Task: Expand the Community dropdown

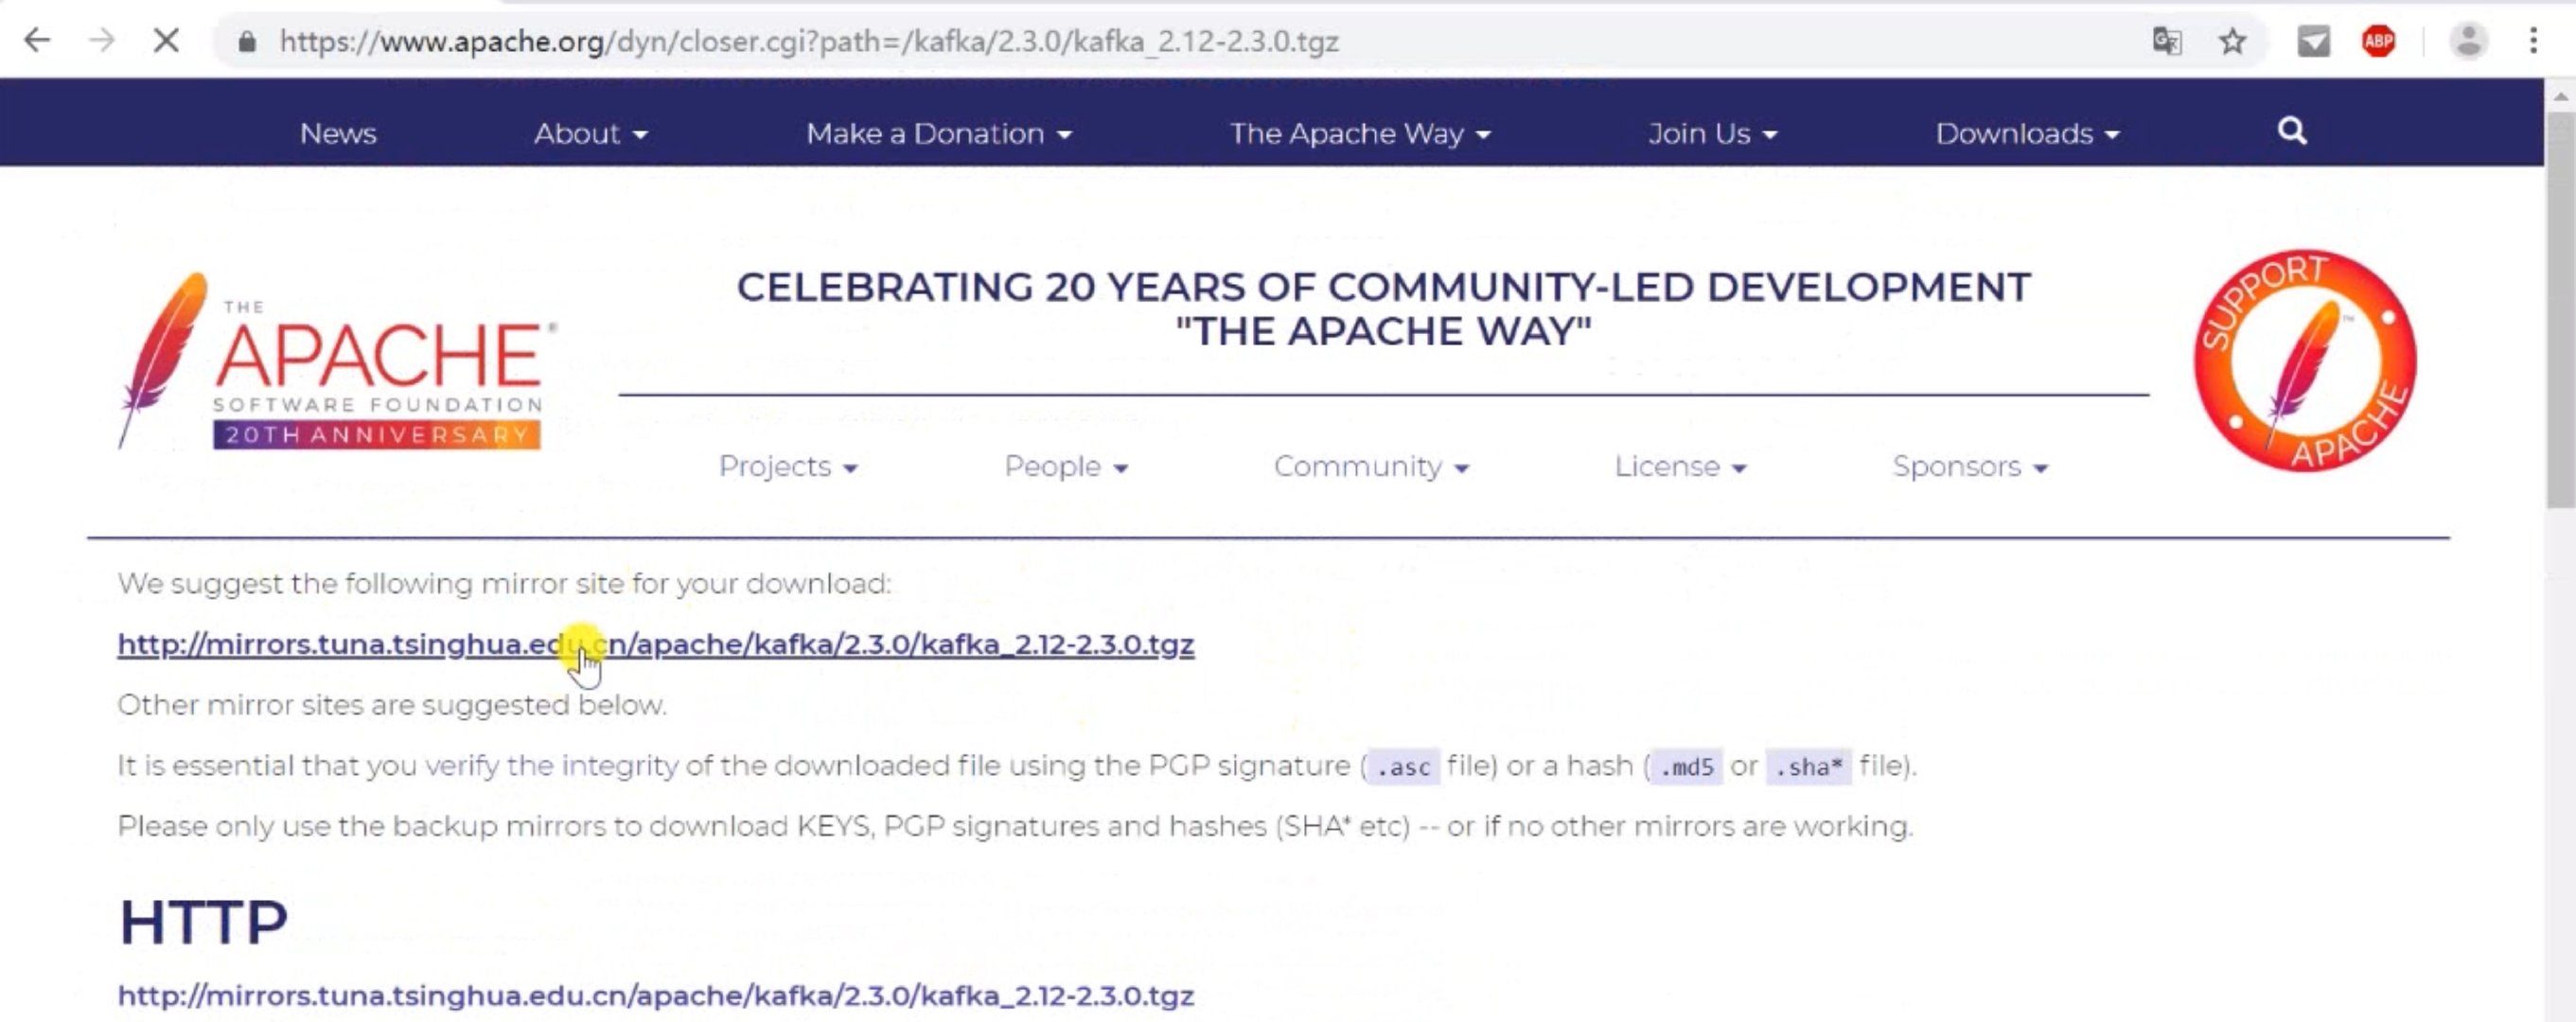Action: pos(1371,466)
